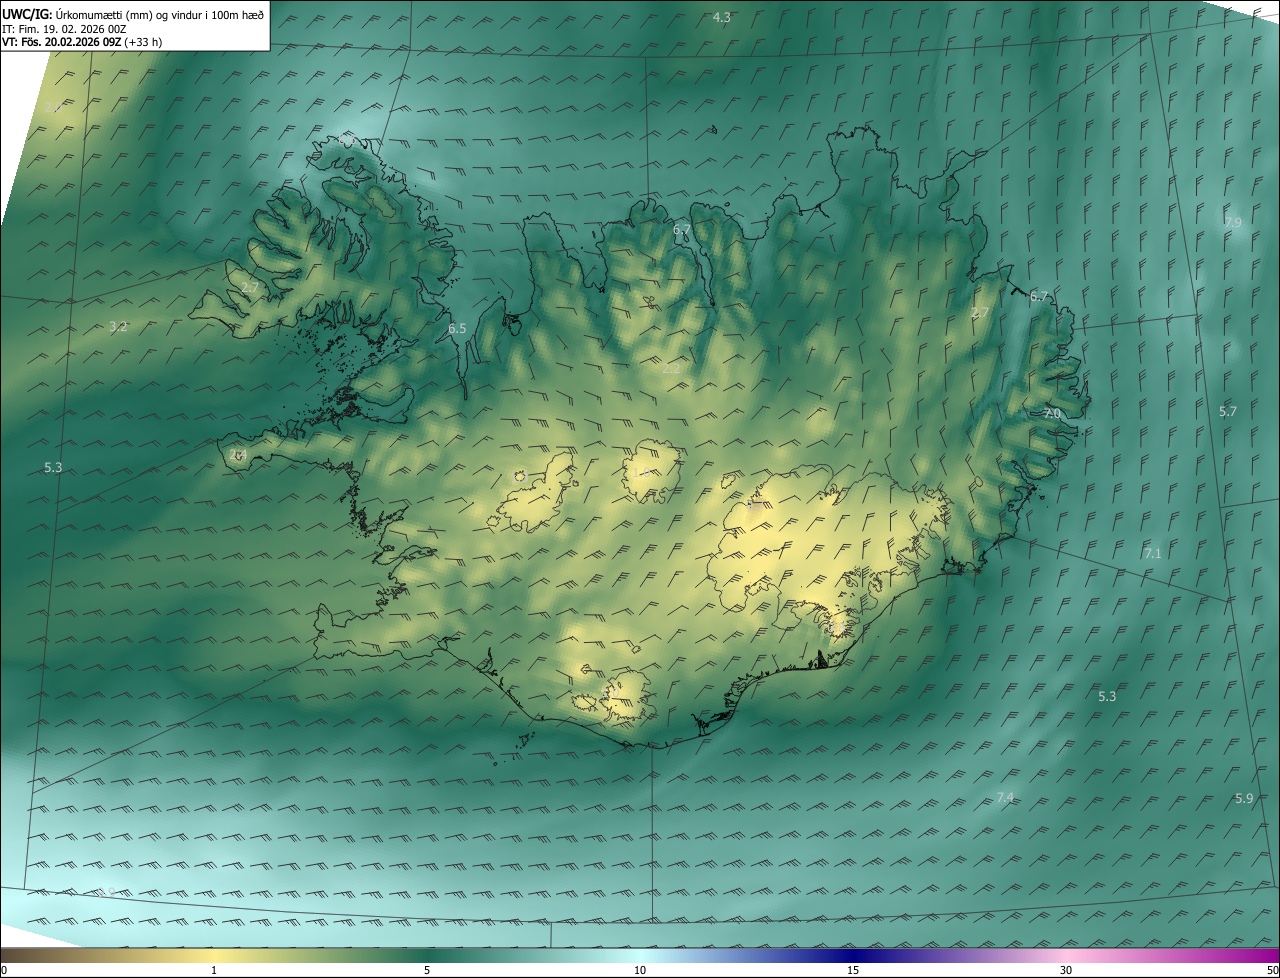The image size is (1280, 978).
Task: Click the '50' tick on the color scale
Action: click(1272, 970)
